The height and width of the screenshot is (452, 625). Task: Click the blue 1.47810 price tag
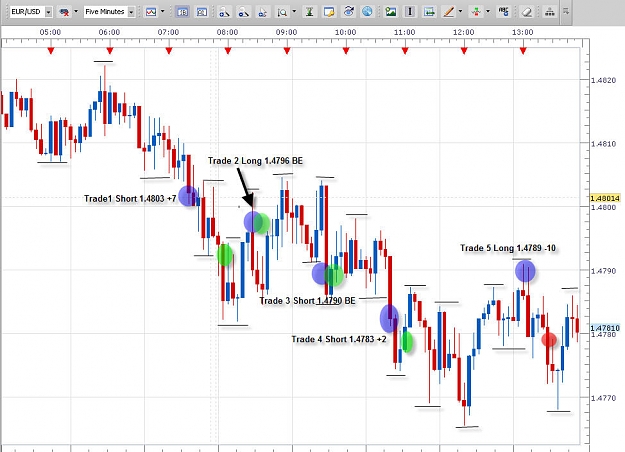click(605, 328)
